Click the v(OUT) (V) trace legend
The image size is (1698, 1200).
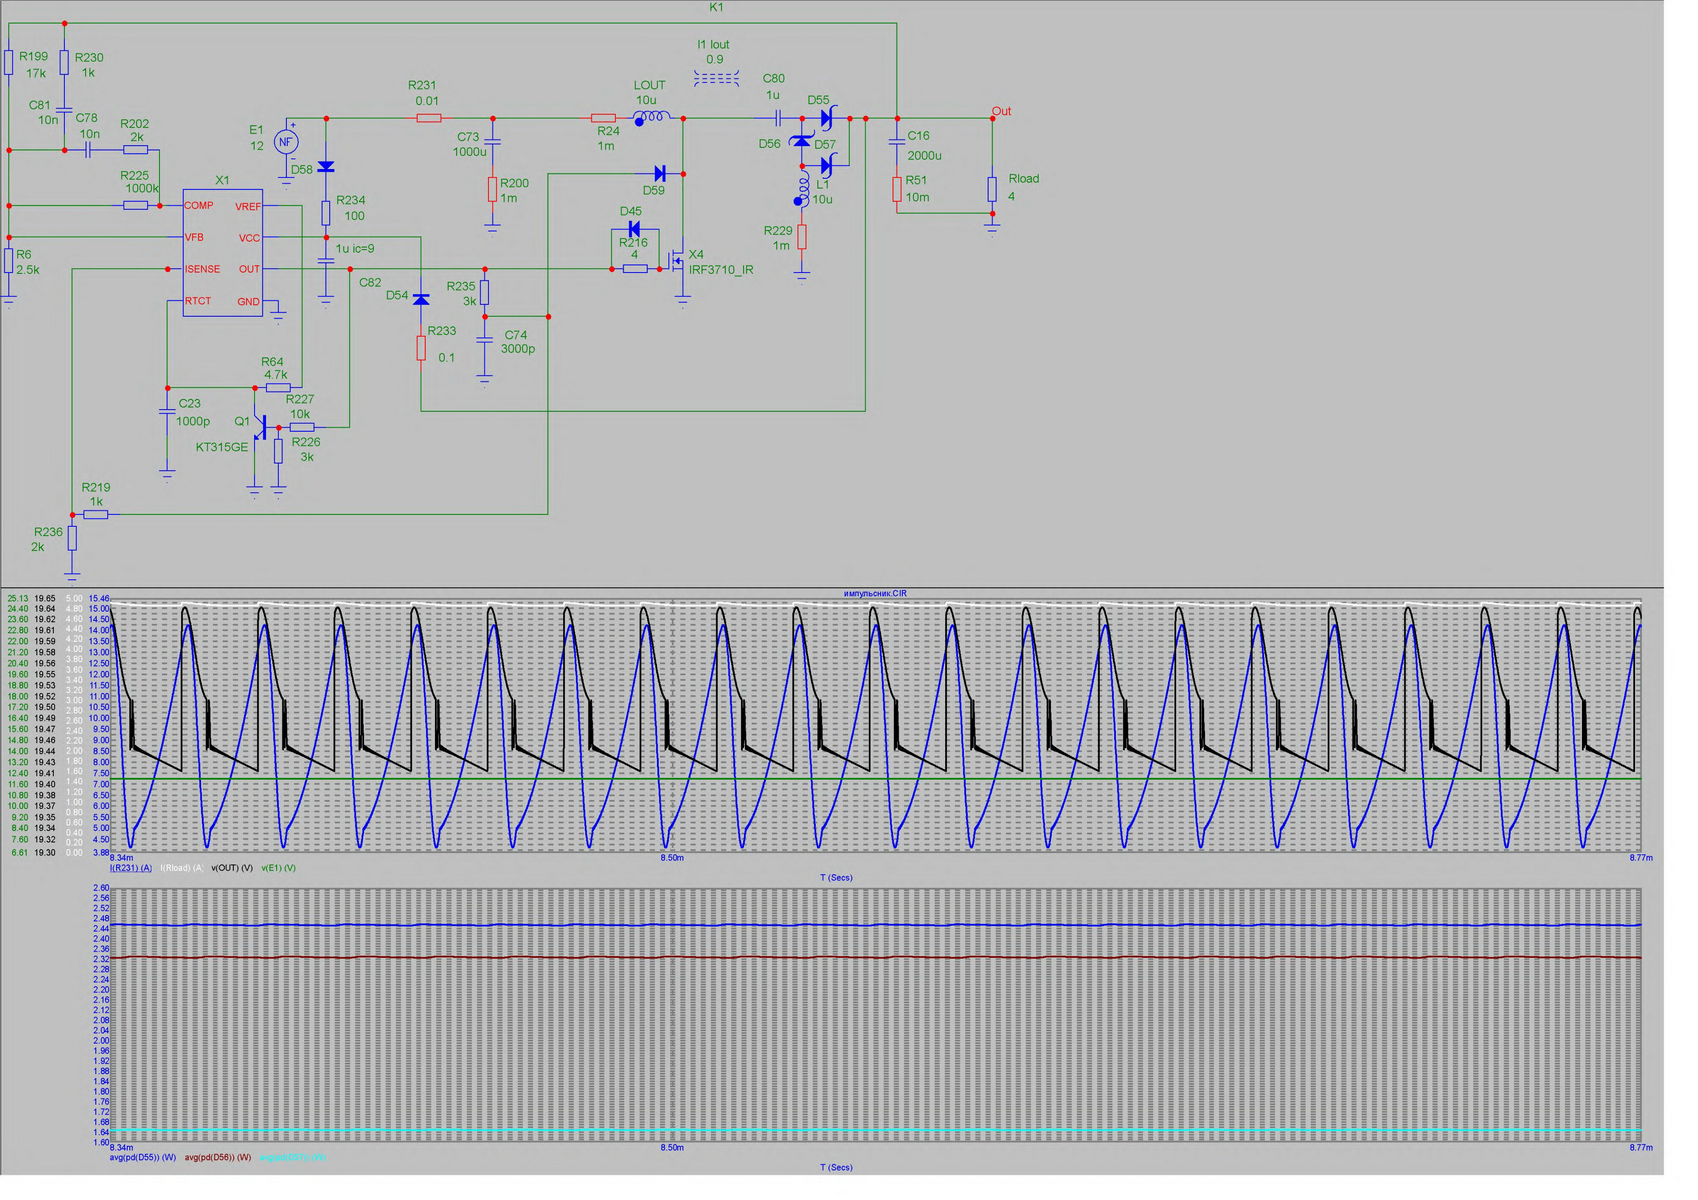pos(232,868)
